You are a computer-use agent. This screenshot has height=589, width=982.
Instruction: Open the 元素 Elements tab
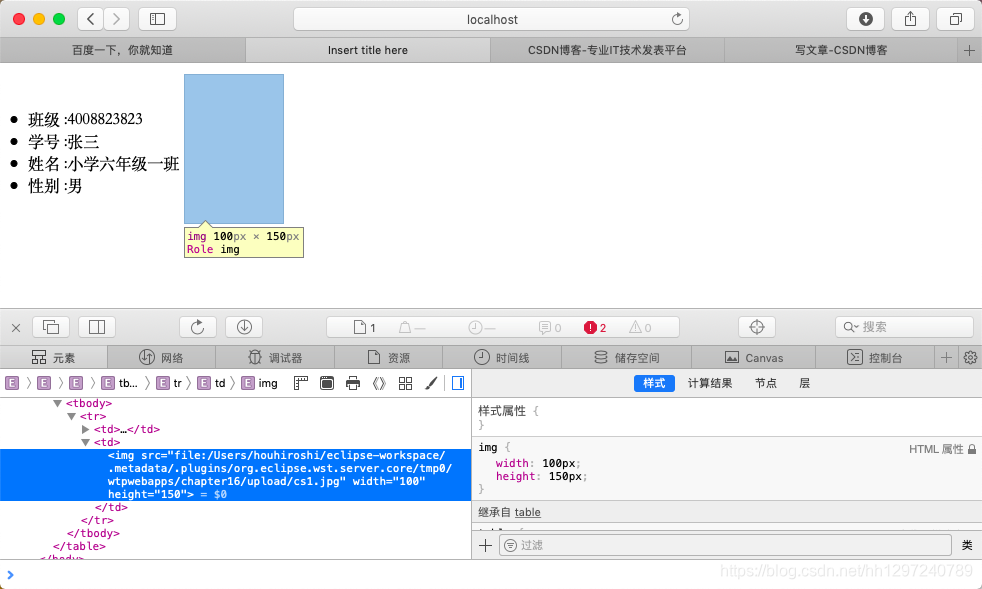click(54, 358)
